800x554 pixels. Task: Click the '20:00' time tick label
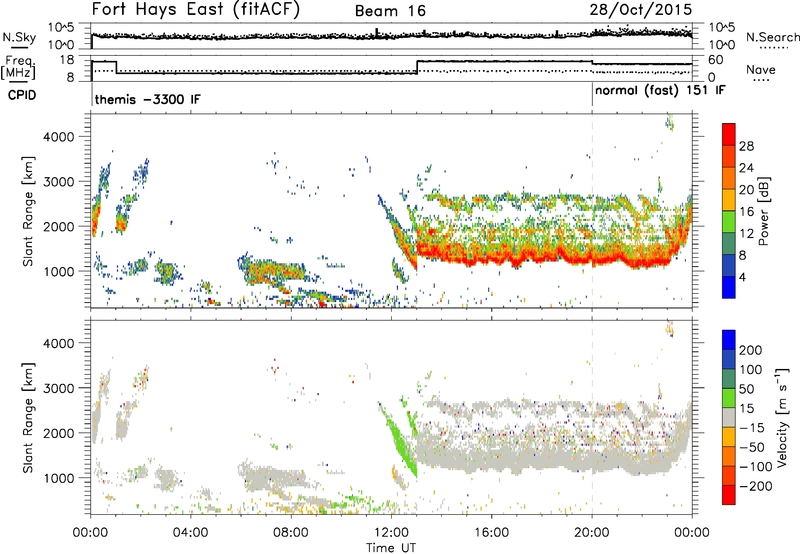pyautogui.click(x=591, y=533)
